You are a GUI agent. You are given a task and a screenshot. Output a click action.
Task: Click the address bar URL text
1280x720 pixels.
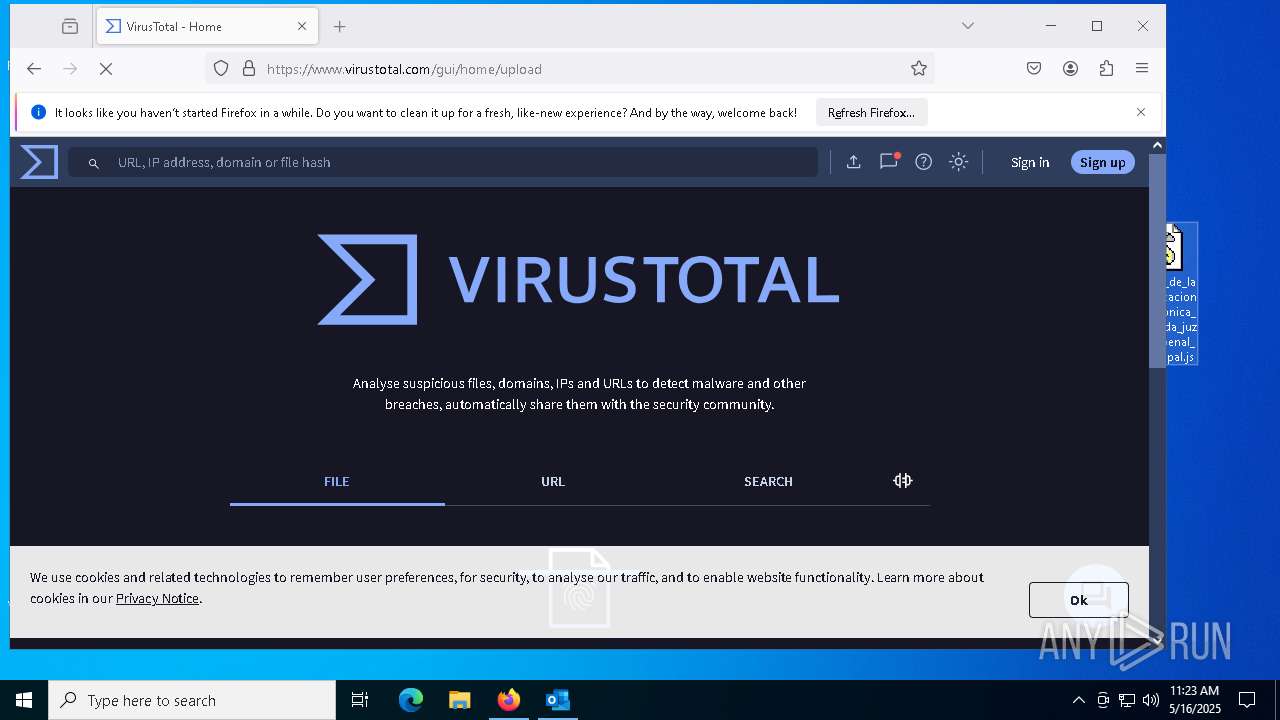tap(404, 69)
